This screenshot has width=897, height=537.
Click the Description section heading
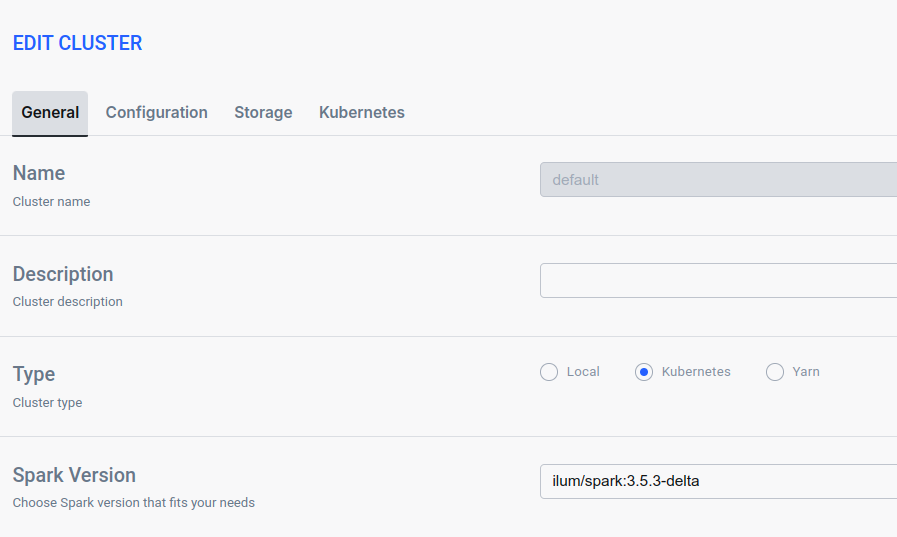(x=63, y=274)
